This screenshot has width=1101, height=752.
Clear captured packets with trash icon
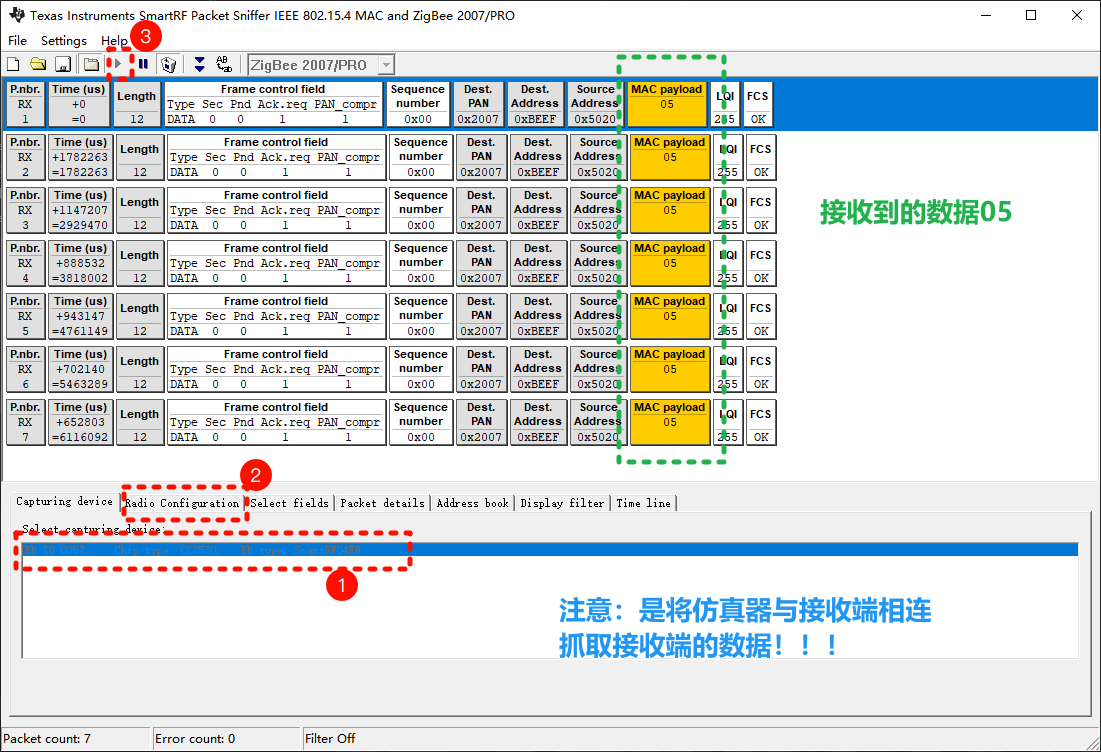[169, 65]
